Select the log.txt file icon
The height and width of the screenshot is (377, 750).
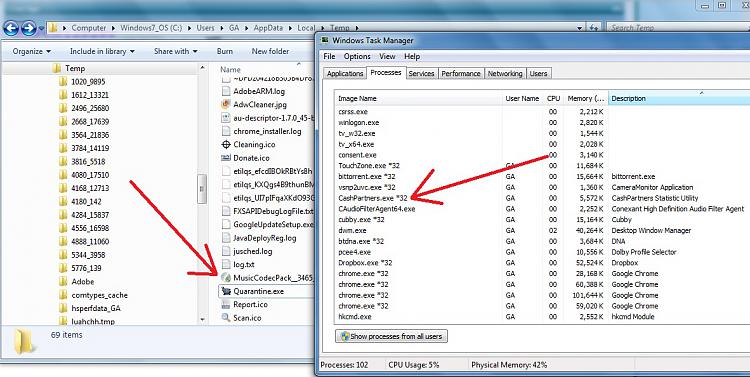pyautogui.click(x=226, y=264)
